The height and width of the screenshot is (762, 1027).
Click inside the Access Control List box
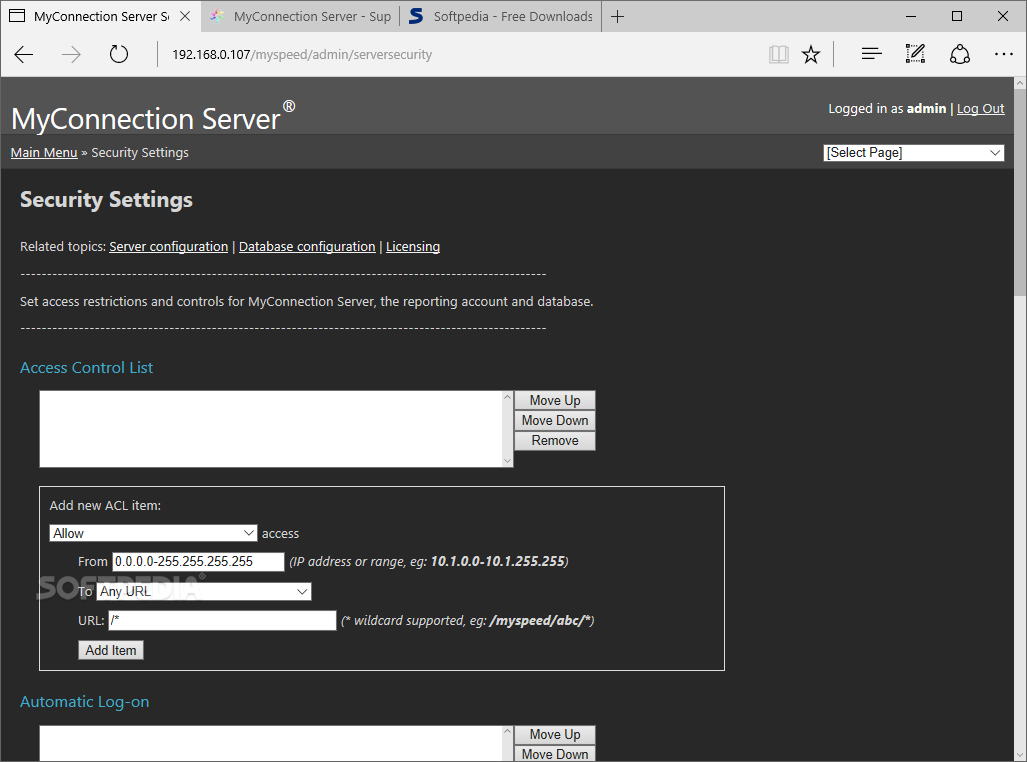point(271,429)
